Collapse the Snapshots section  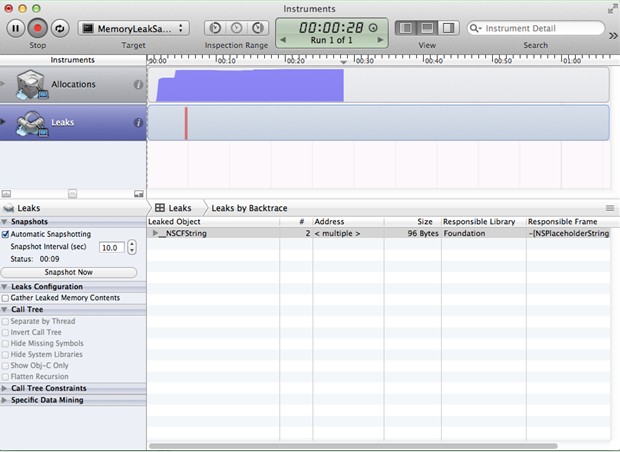pyautogui.click(x=4, y=221)
